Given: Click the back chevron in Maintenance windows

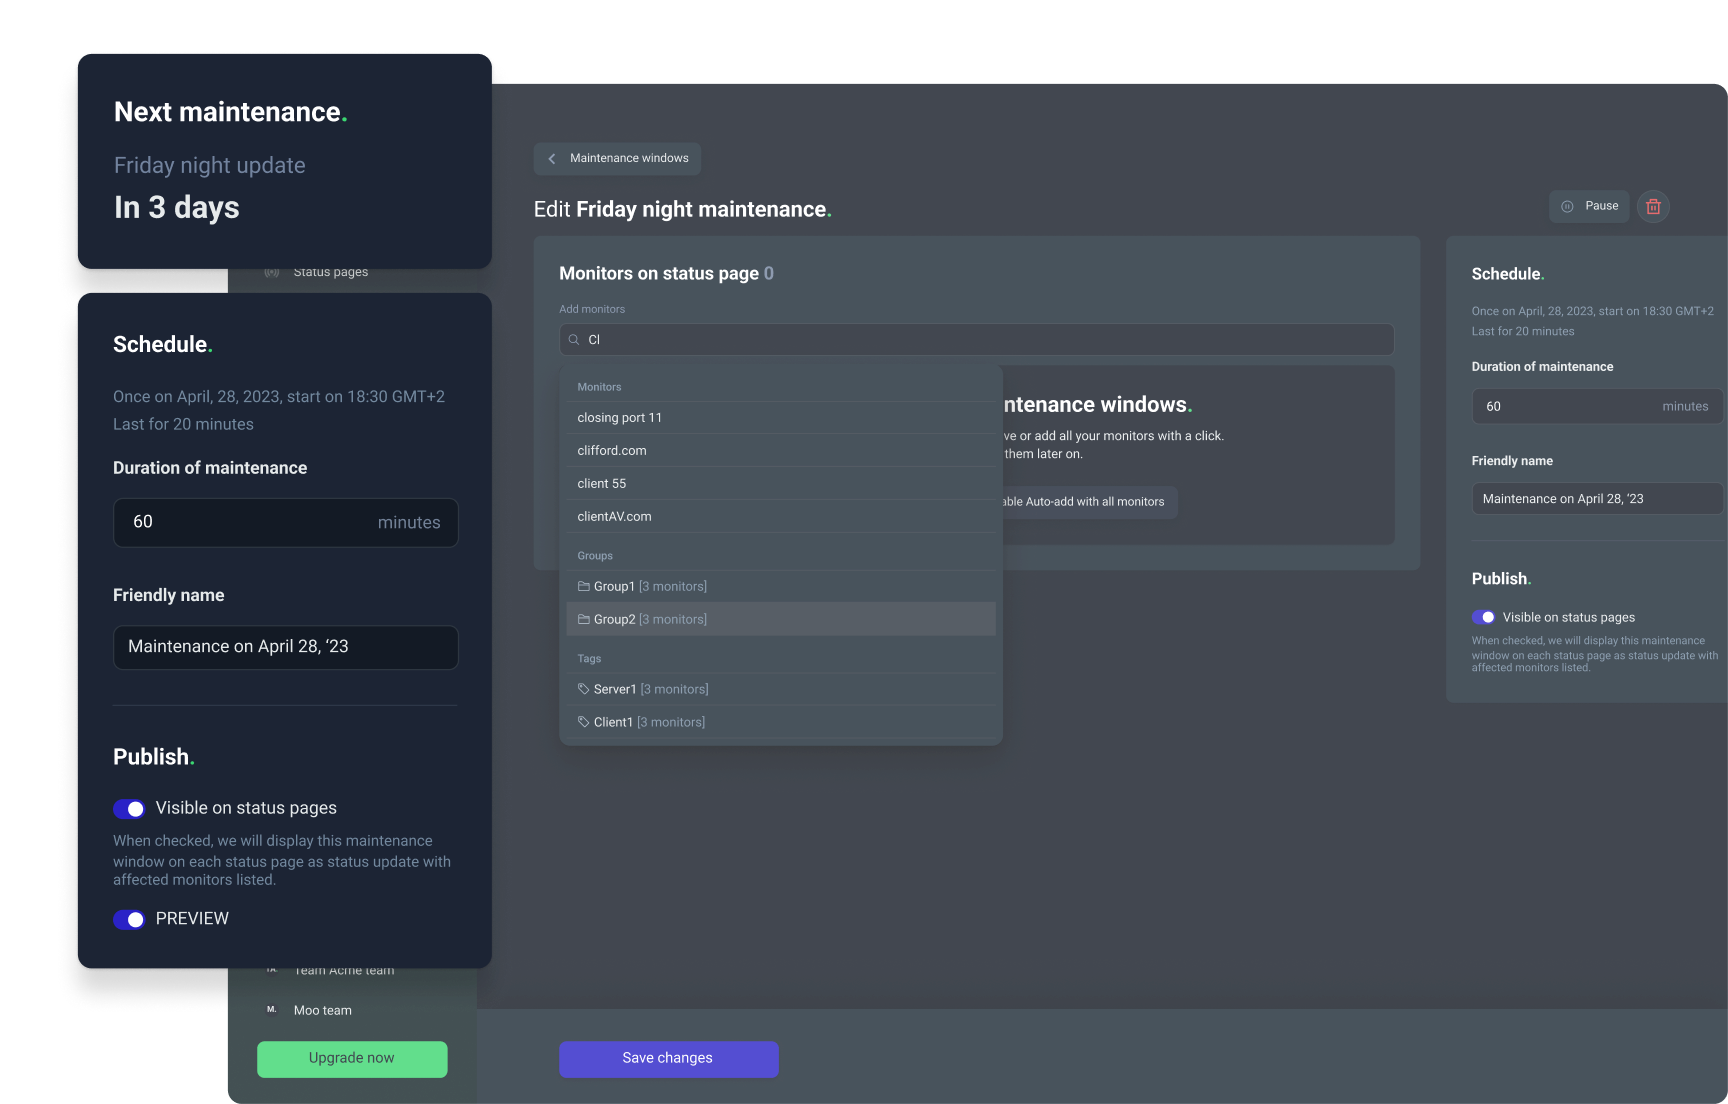Looking at the screenshot, I should 552,159.
